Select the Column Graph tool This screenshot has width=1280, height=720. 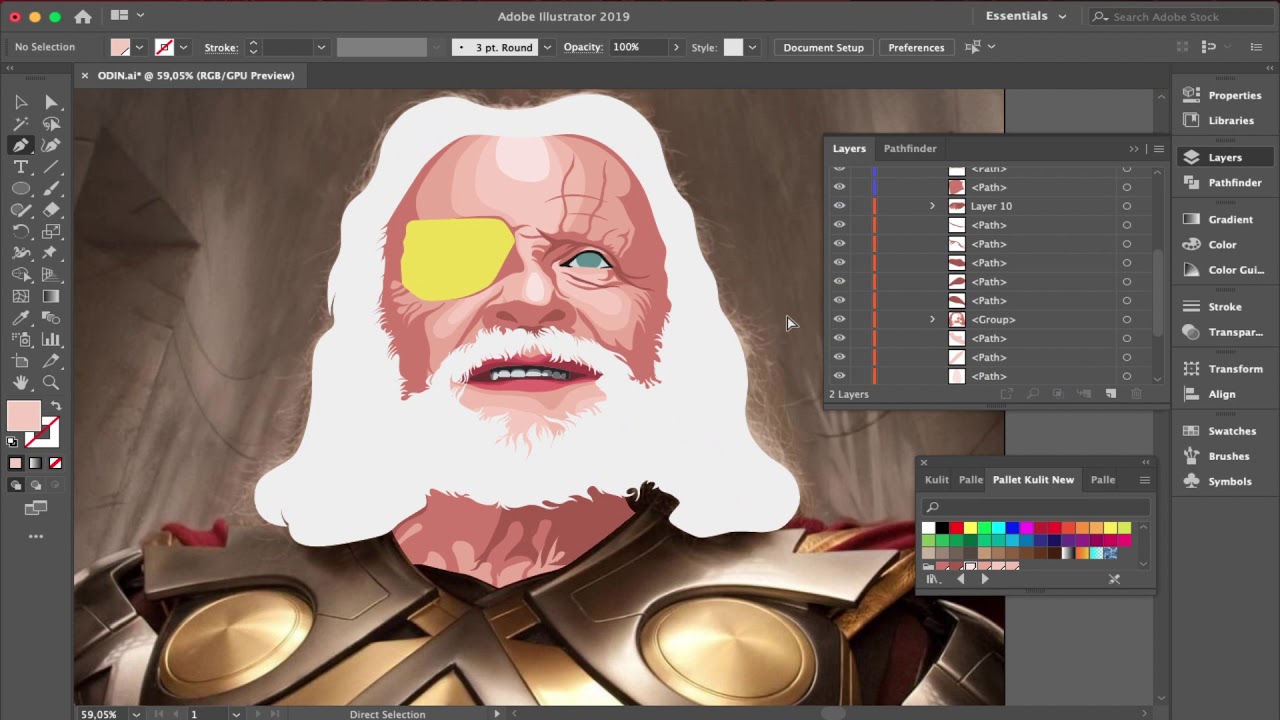pyautogui.click(x=51, y=340)
